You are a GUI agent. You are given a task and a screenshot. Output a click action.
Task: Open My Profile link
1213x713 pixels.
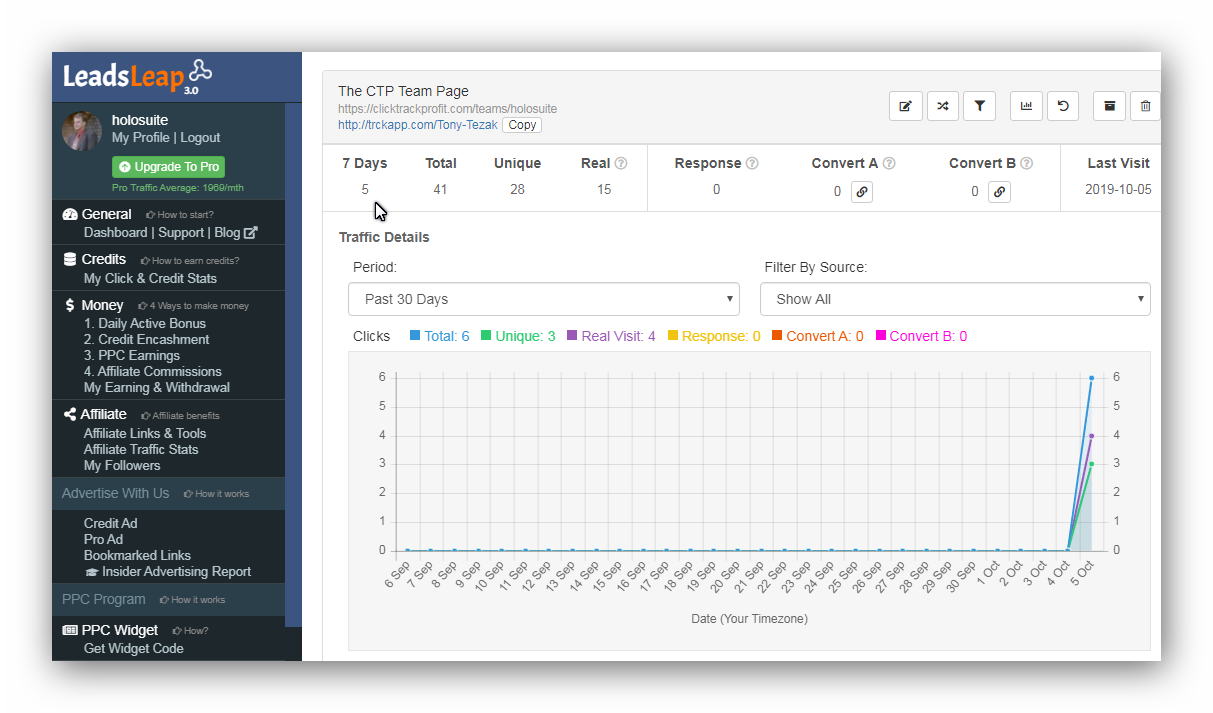point(140,138)
